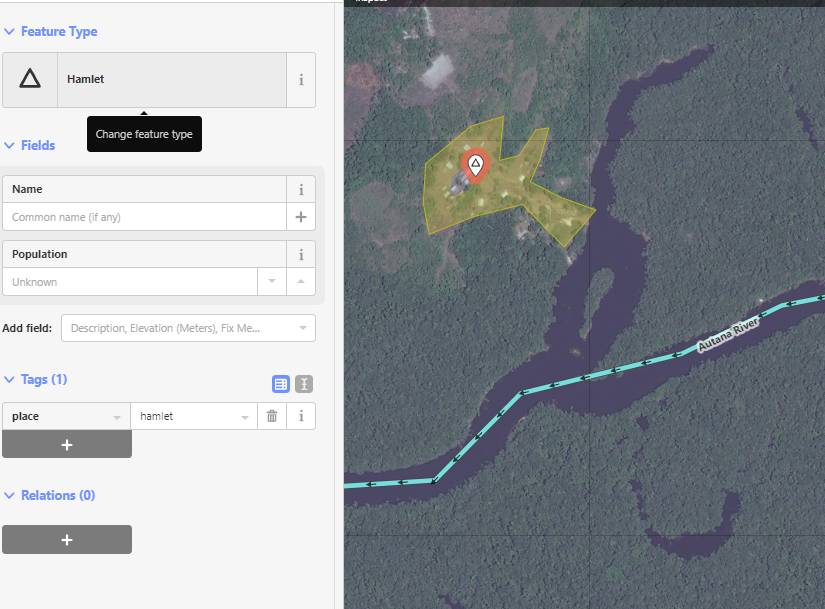Add a new relation membership

67,540
